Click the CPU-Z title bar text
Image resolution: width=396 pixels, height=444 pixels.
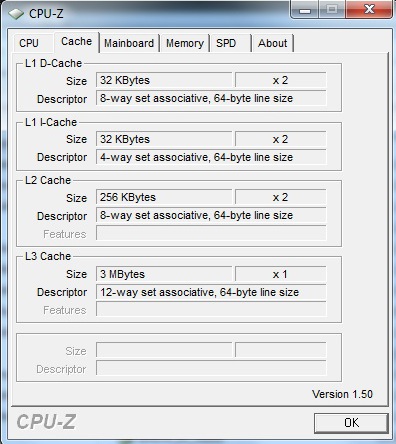[46, 14]
